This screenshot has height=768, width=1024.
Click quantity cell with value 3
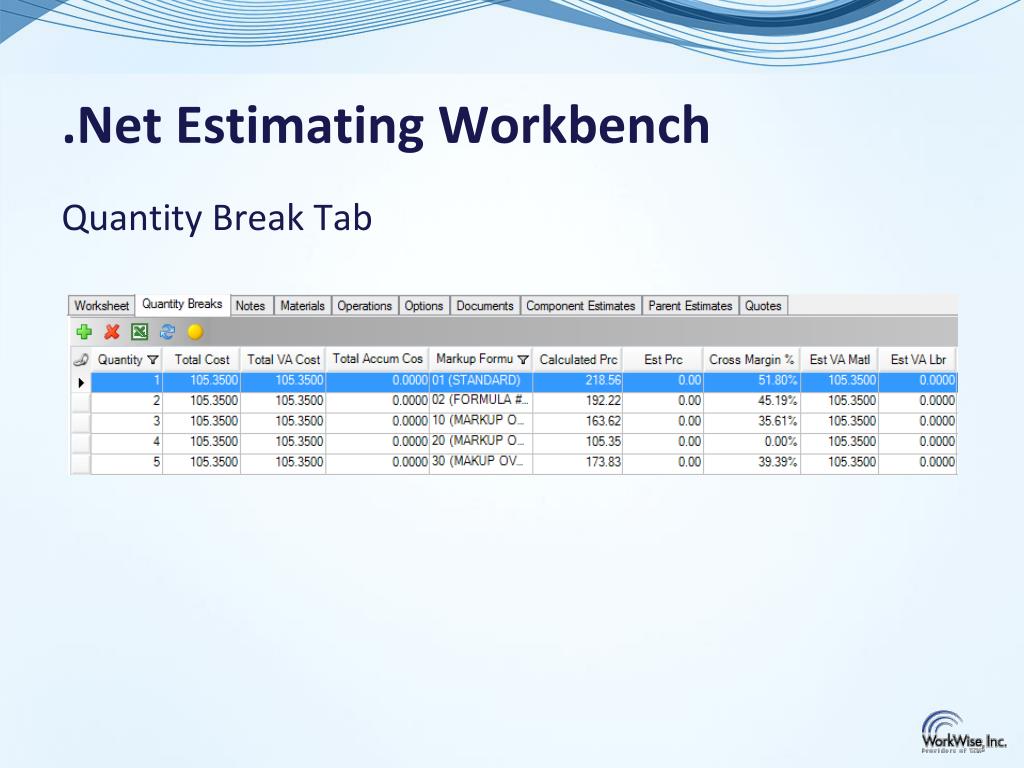(127, 421)
